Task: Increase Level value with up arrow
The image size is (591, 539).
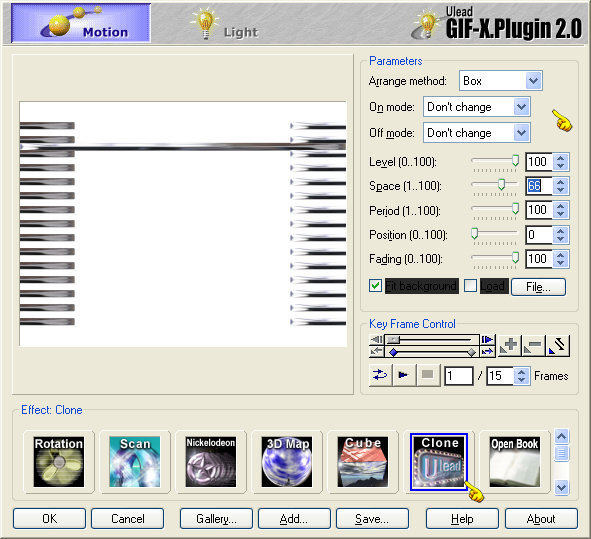Action: 560,158
